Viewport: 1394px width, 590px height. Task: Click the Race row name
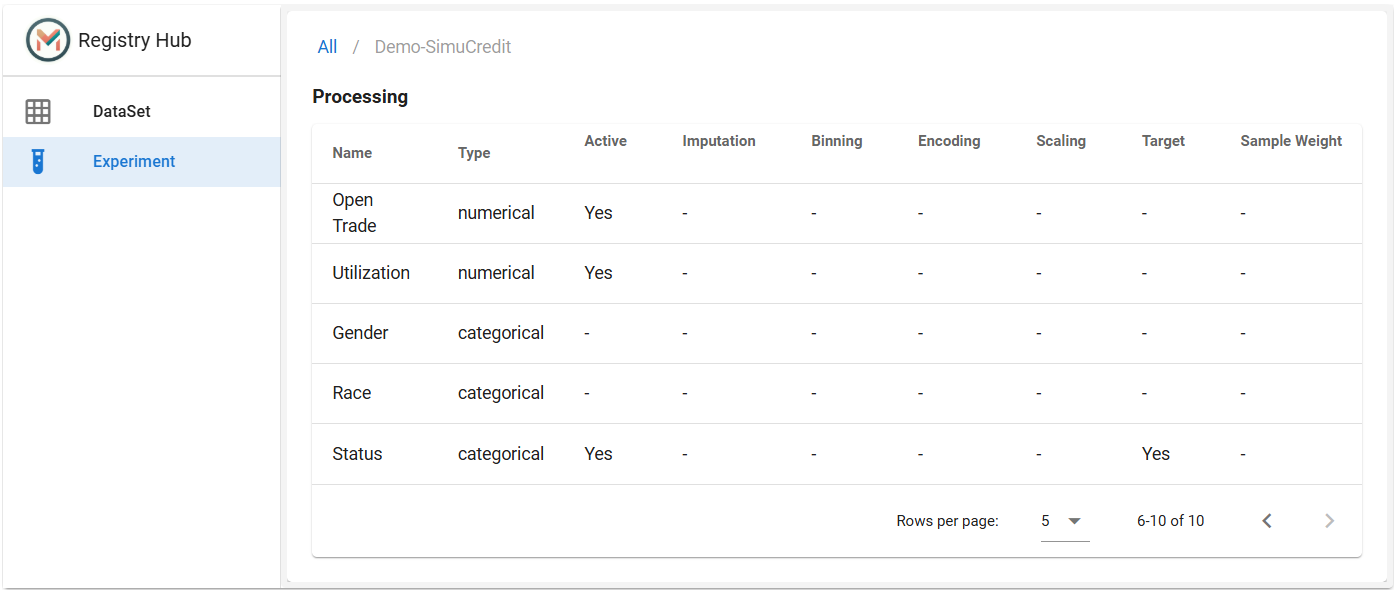pos(352,393)
